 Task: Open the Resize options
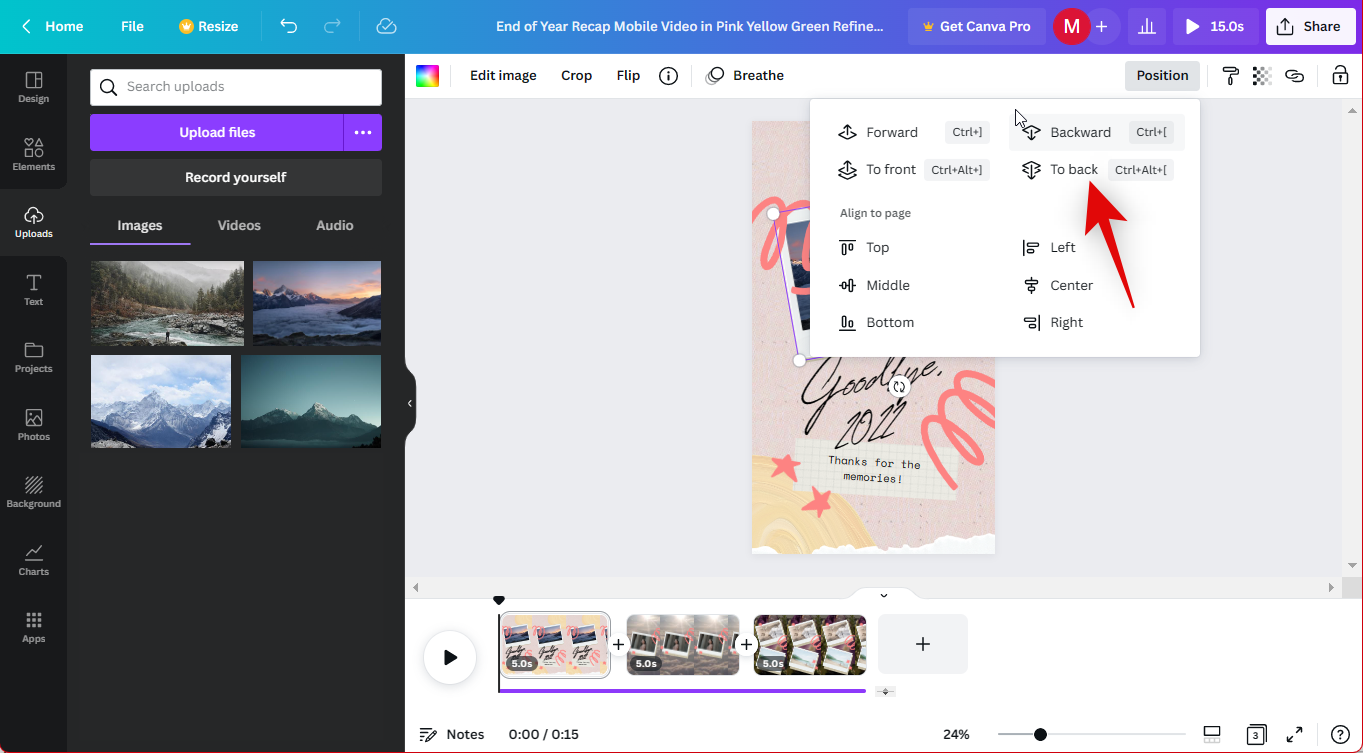(x=209, y=26)
